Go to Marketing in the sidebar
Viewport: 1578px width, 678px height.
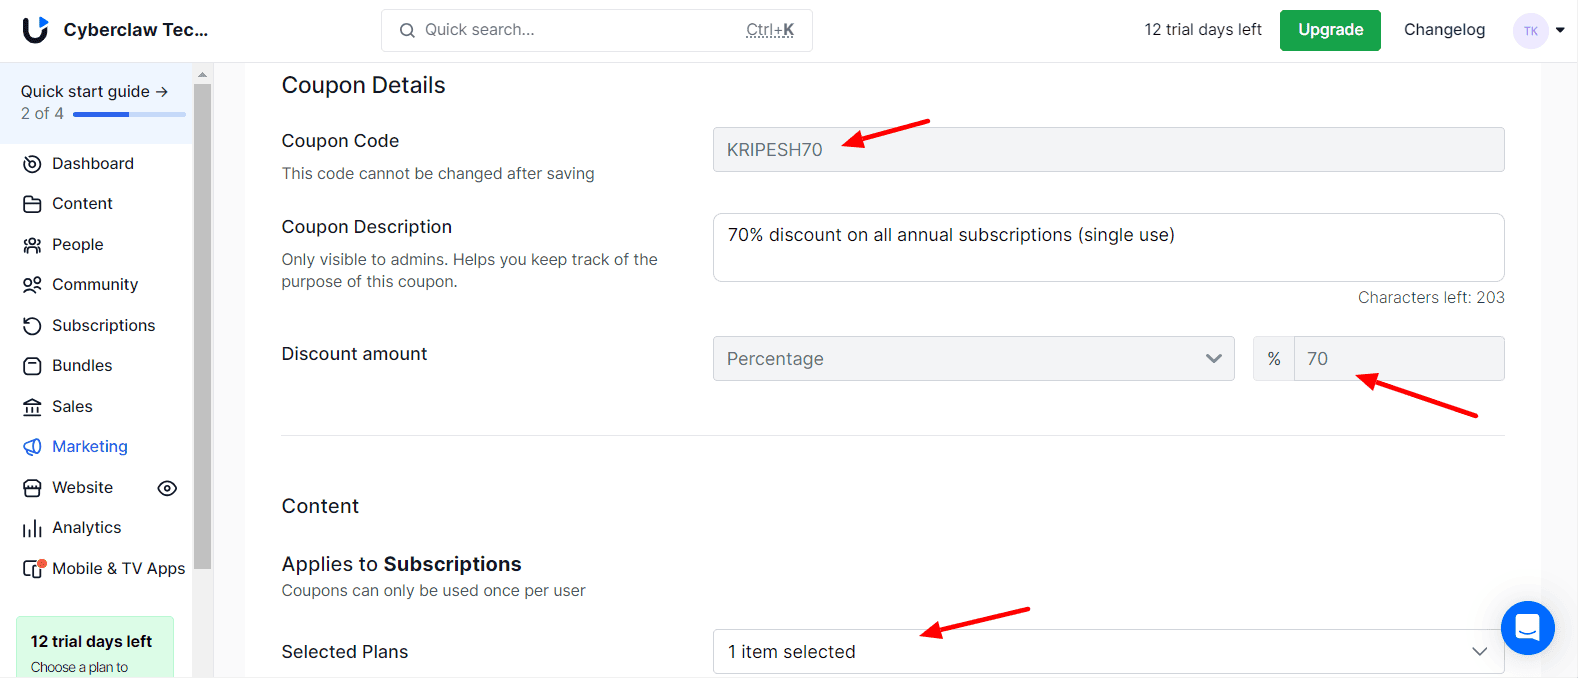[90, 447]
